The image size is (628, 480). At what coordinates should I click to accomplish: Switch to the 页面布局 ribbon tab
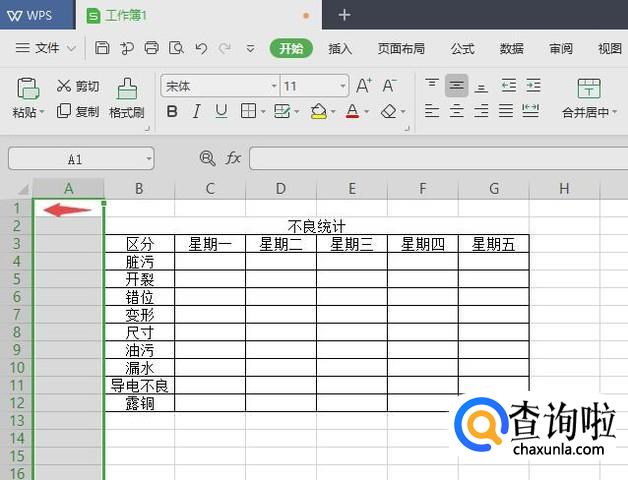pos(401,48)
